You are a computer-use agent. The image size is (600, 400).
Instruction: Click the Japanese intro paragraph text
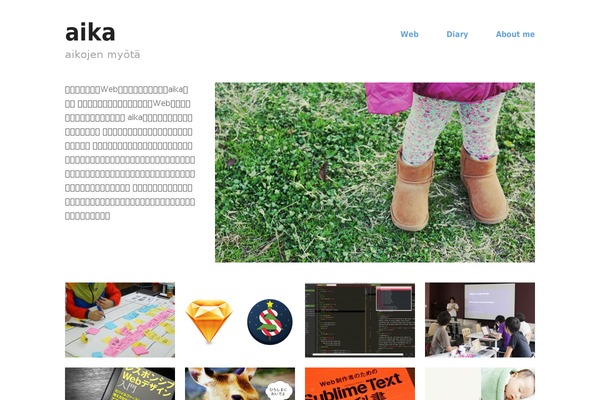click(x=130, y=153)
